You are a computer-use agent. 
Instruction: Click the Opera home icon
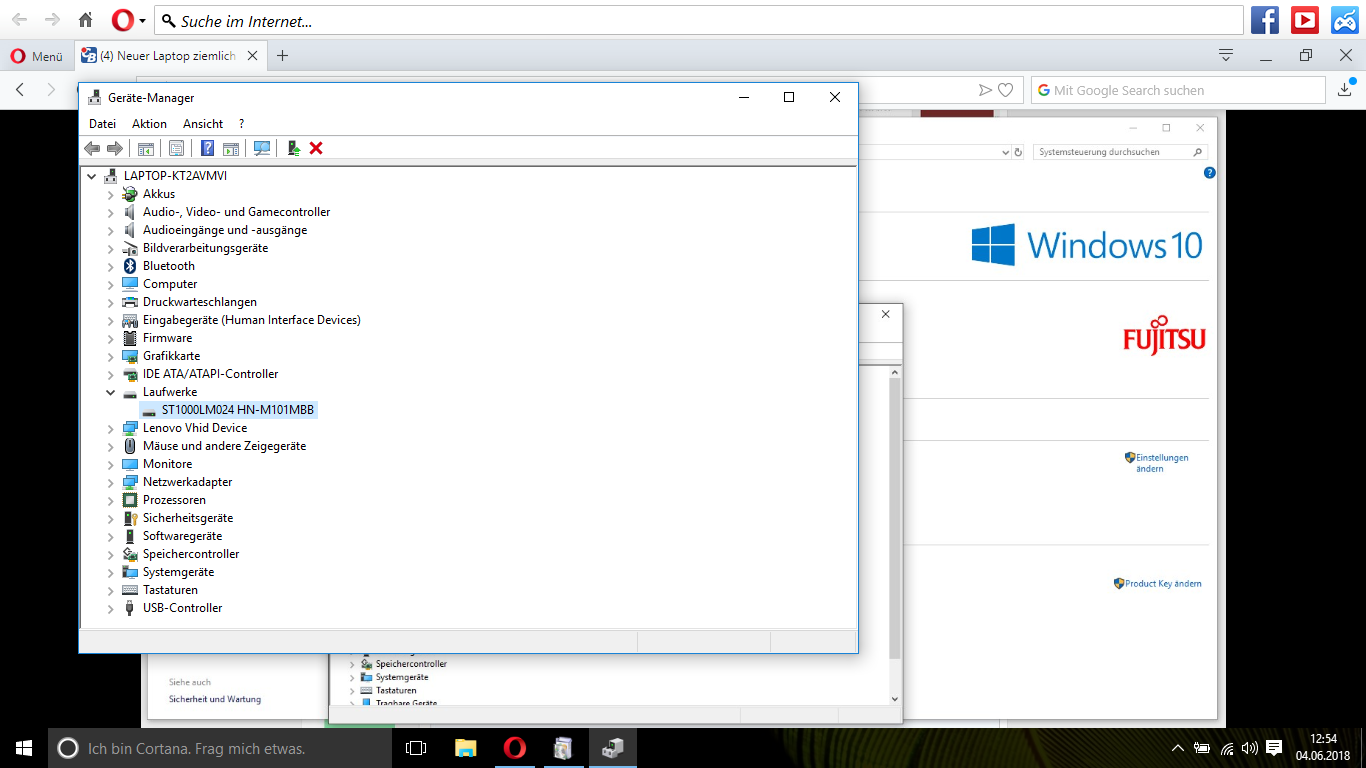coord(85,20)
